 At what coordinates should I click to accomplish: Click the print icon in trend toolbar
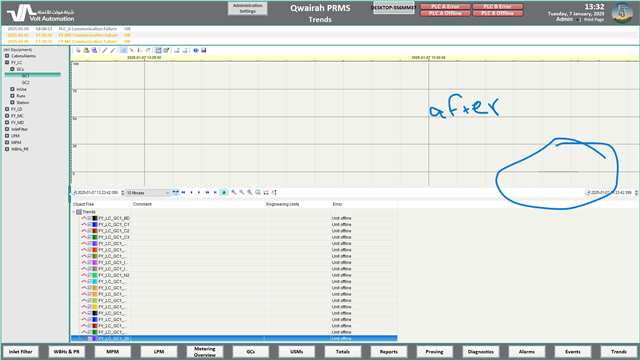tap(78, 50)
